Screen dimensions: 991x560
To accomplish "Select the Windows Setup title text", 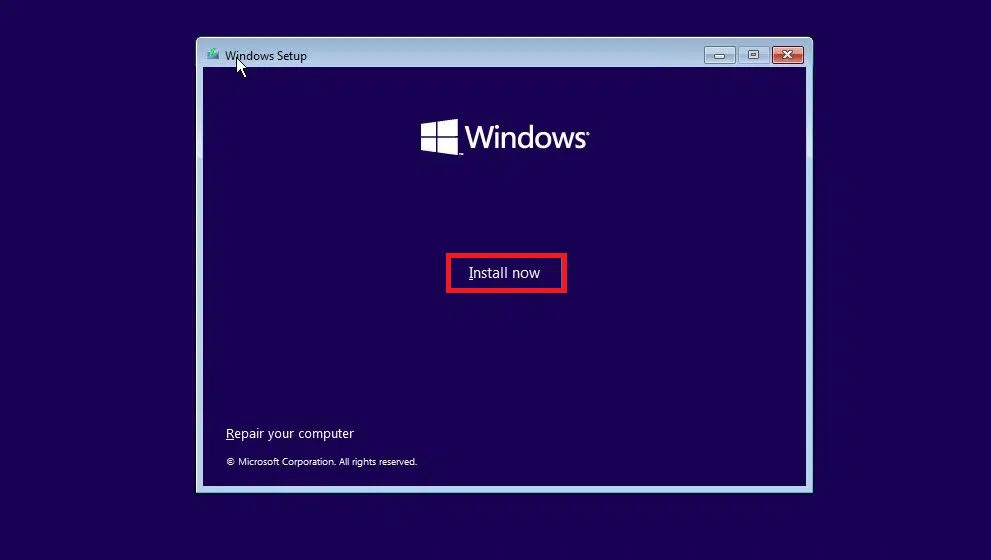I will (x=265, y=56).
